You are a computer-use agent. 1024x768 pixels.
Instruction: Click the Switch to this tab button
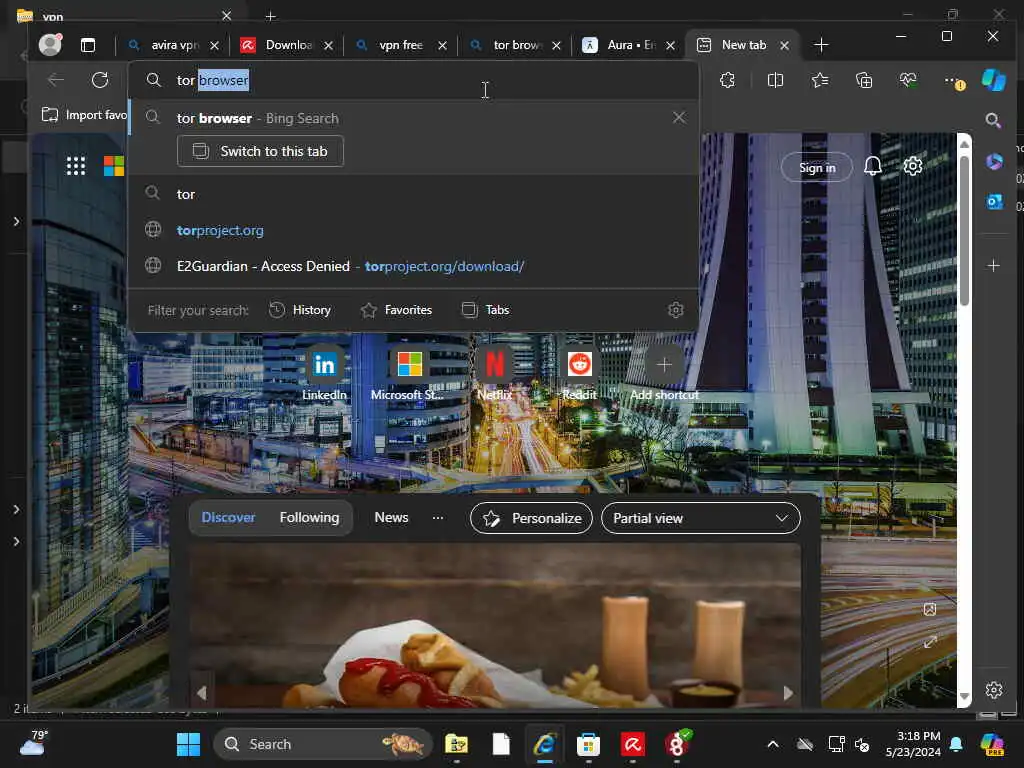tap(260, 152)
